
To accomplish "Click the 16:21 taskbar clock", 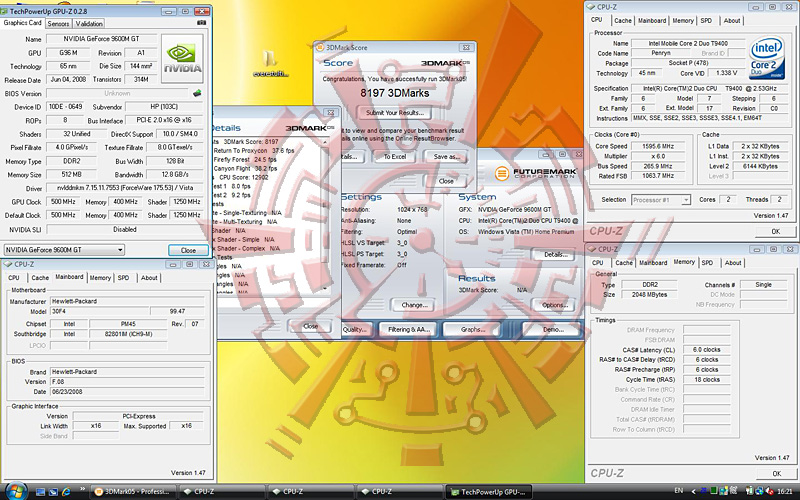I will click(785, 491).
